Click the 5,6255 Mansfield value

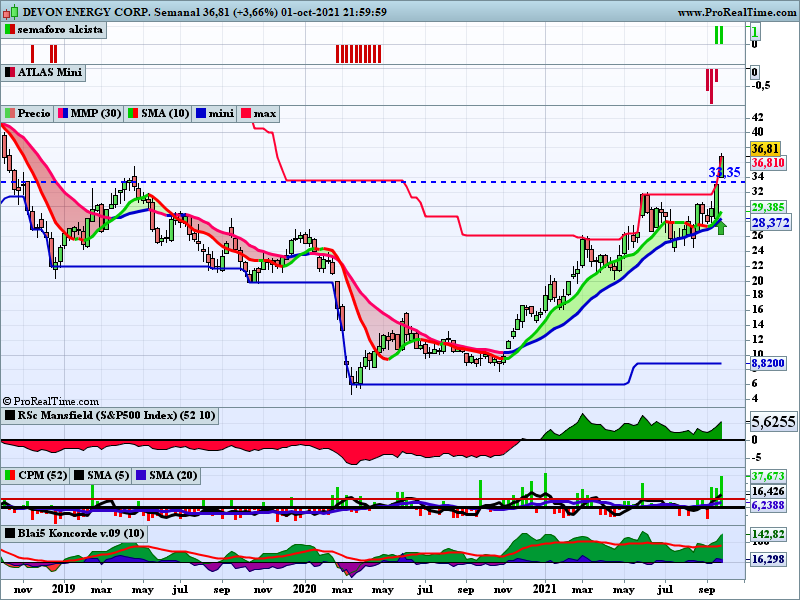(773, 422)
